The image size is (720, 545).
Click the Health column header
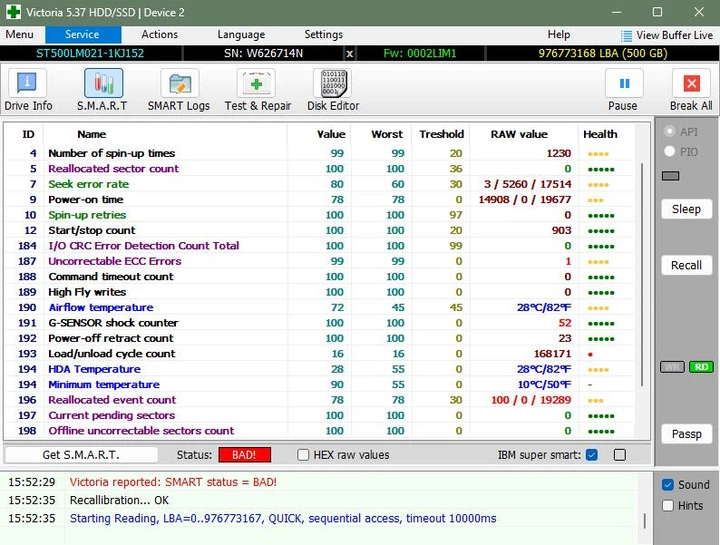pyautogui.click(x=600, y=134)
